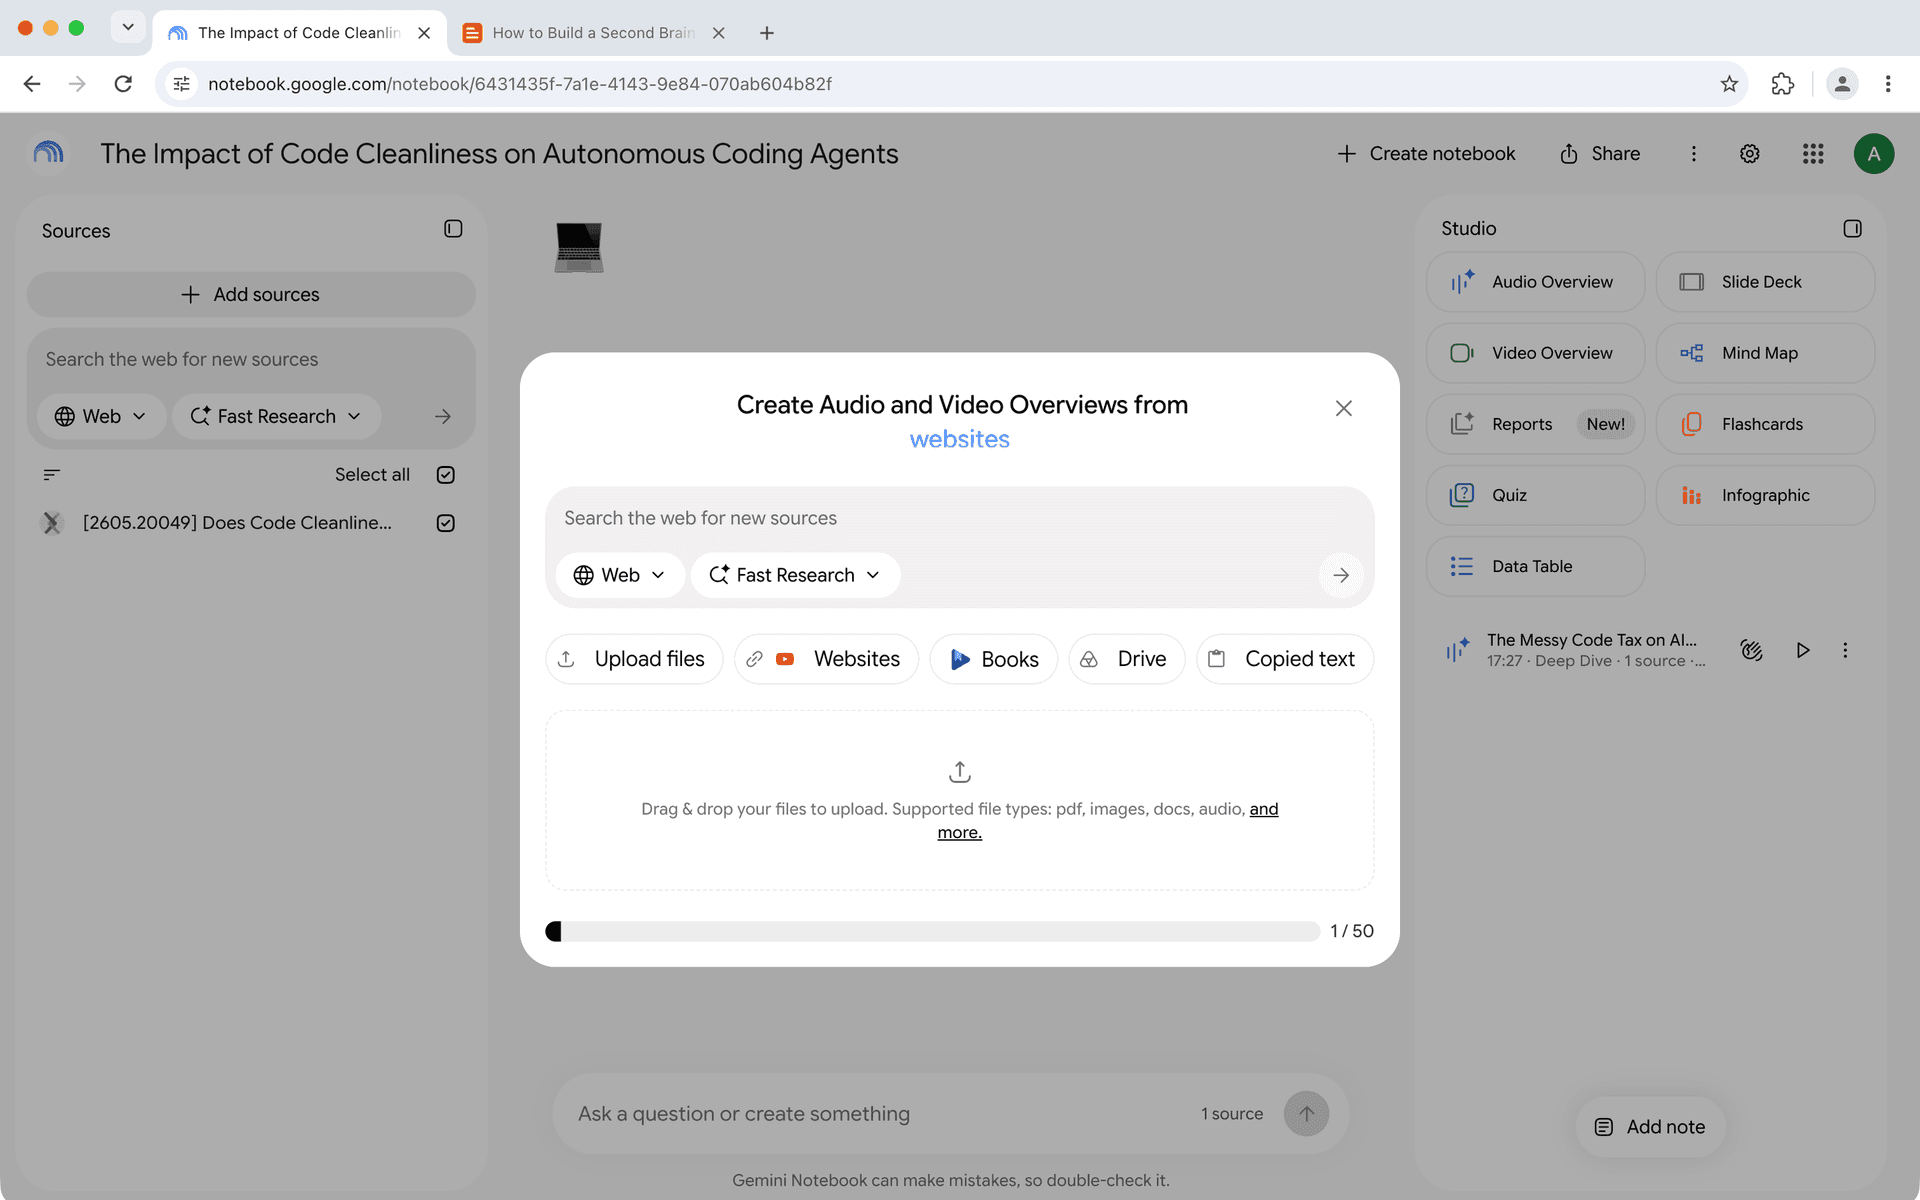This screenshot has width=1920, height=1200.
Task: Open the Infographic studio tool
Action: coord(1765,495)
